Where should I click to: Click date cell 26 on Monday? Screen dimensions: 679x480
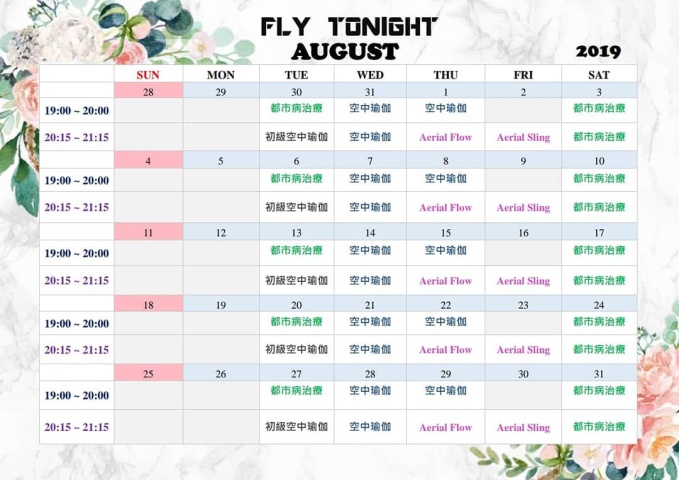click(221, 373)
